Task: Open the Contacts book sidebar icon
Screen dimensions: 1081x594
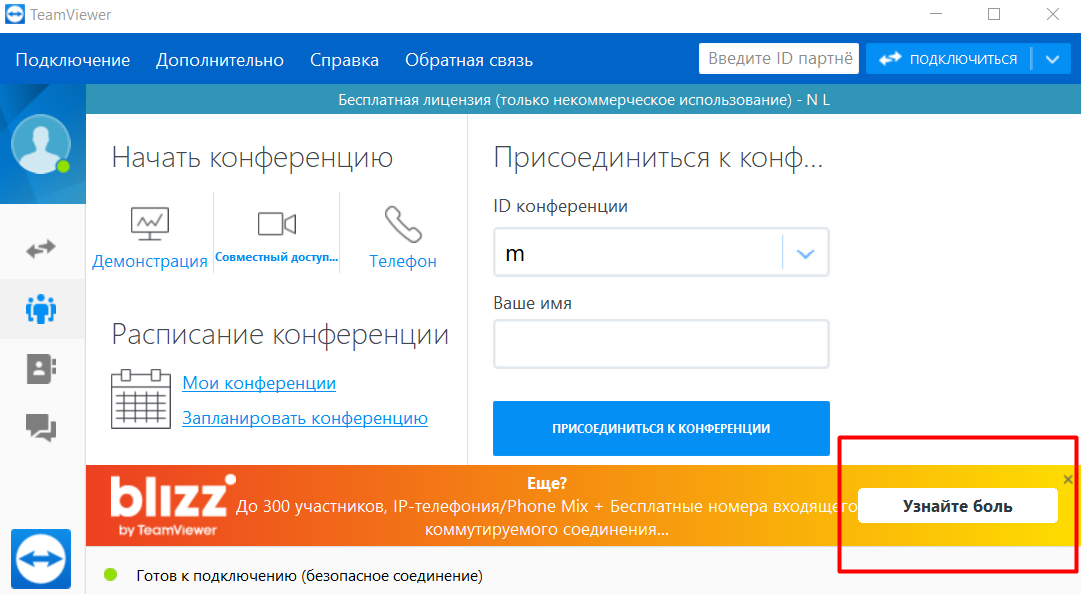Action: [x=41, y=368]
